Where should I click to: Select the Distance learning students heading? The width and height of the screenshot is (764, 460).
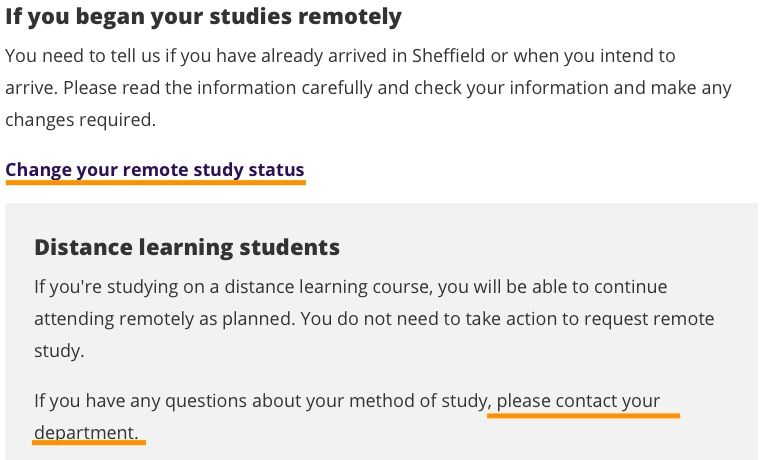pos(187,248)
